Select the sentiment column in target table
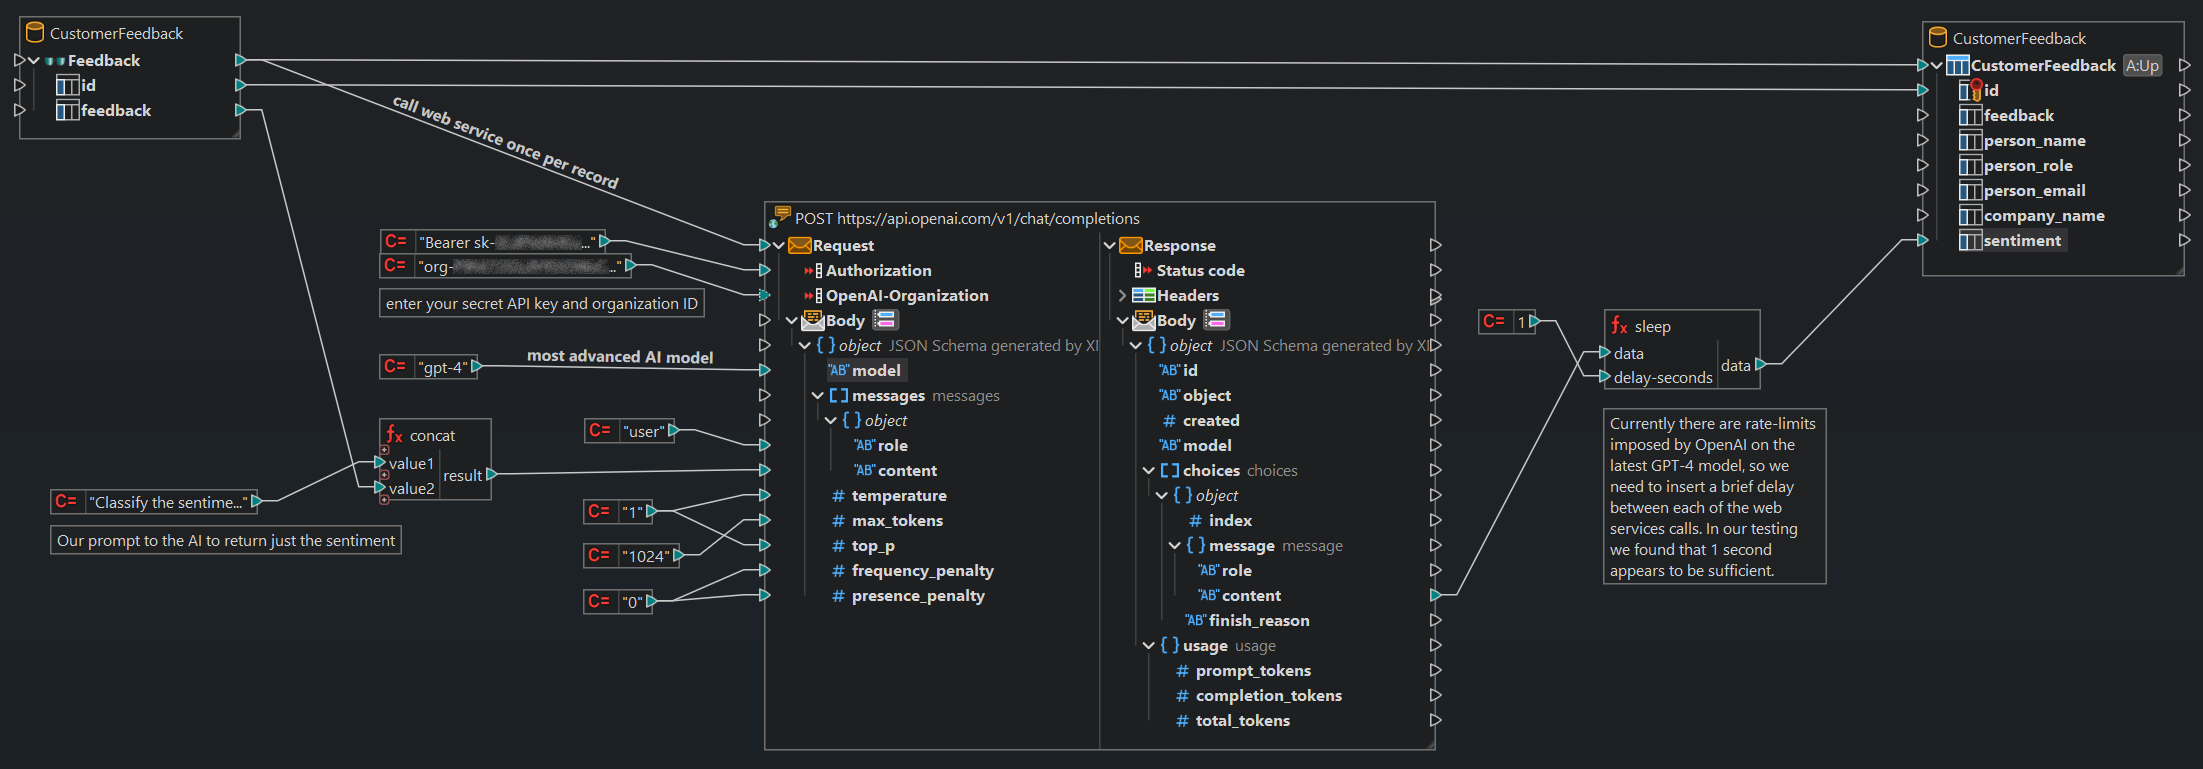 pos(2021,241)
